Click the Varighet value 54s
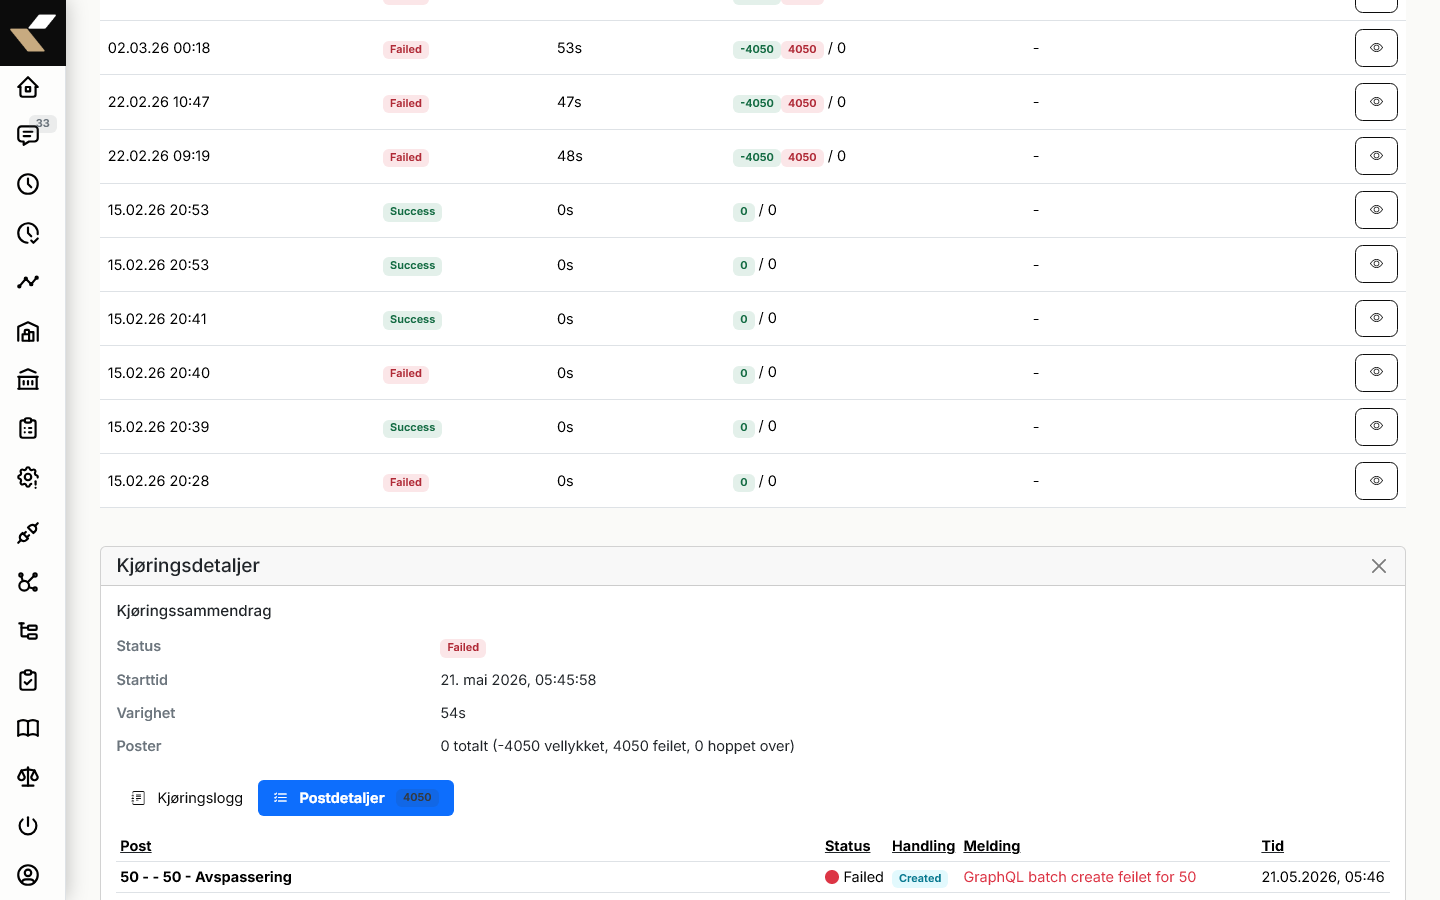Viewport: 1440px width, 900px height. pos(453,713)
